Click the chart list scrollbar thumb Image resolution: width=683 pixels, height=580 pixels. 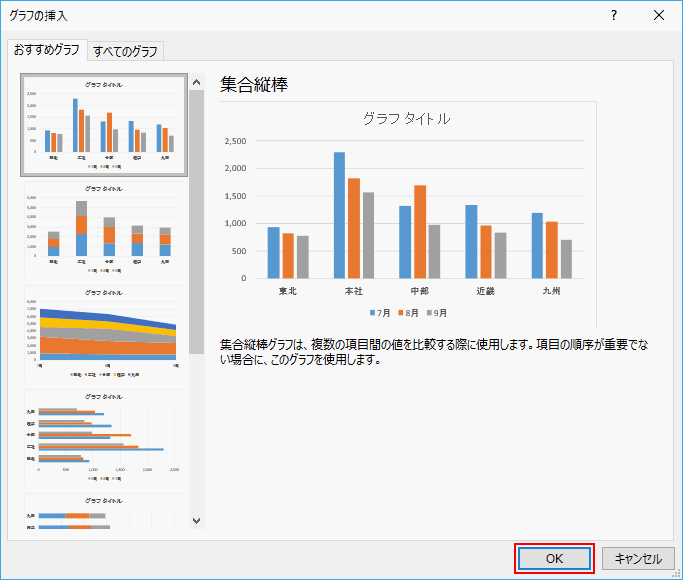coord(196,222)
